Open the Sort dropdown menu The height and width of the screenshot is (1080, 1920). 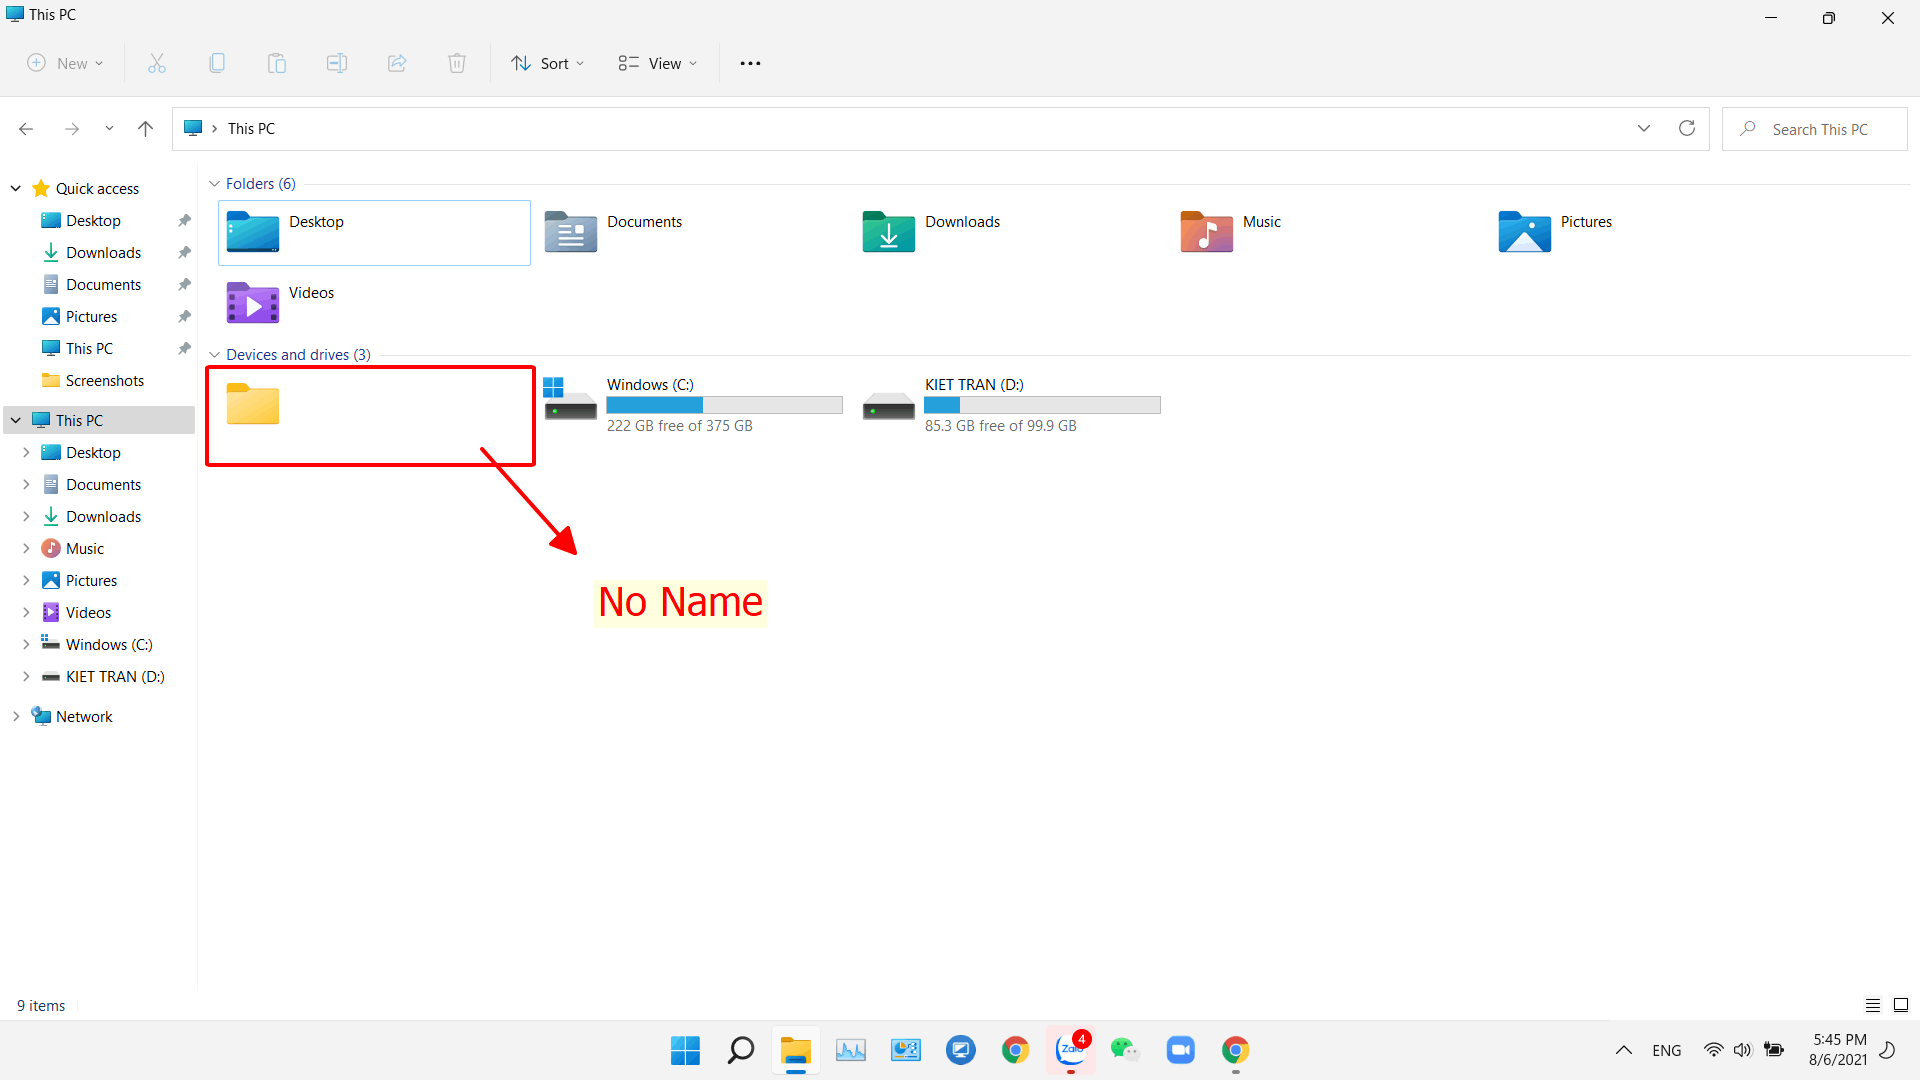pos(548,63)
